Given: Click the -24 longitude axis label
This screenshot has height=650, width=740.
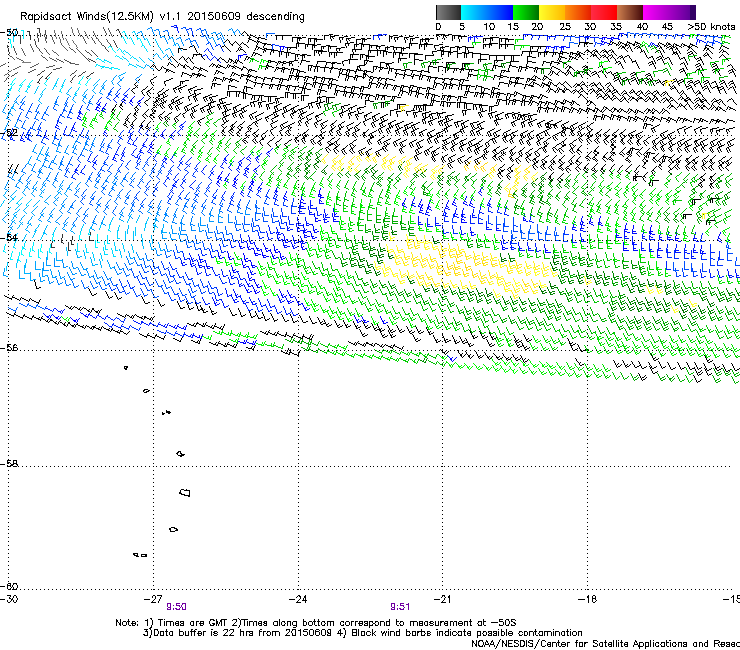Looking at the screenshot, I should point(298,599).
